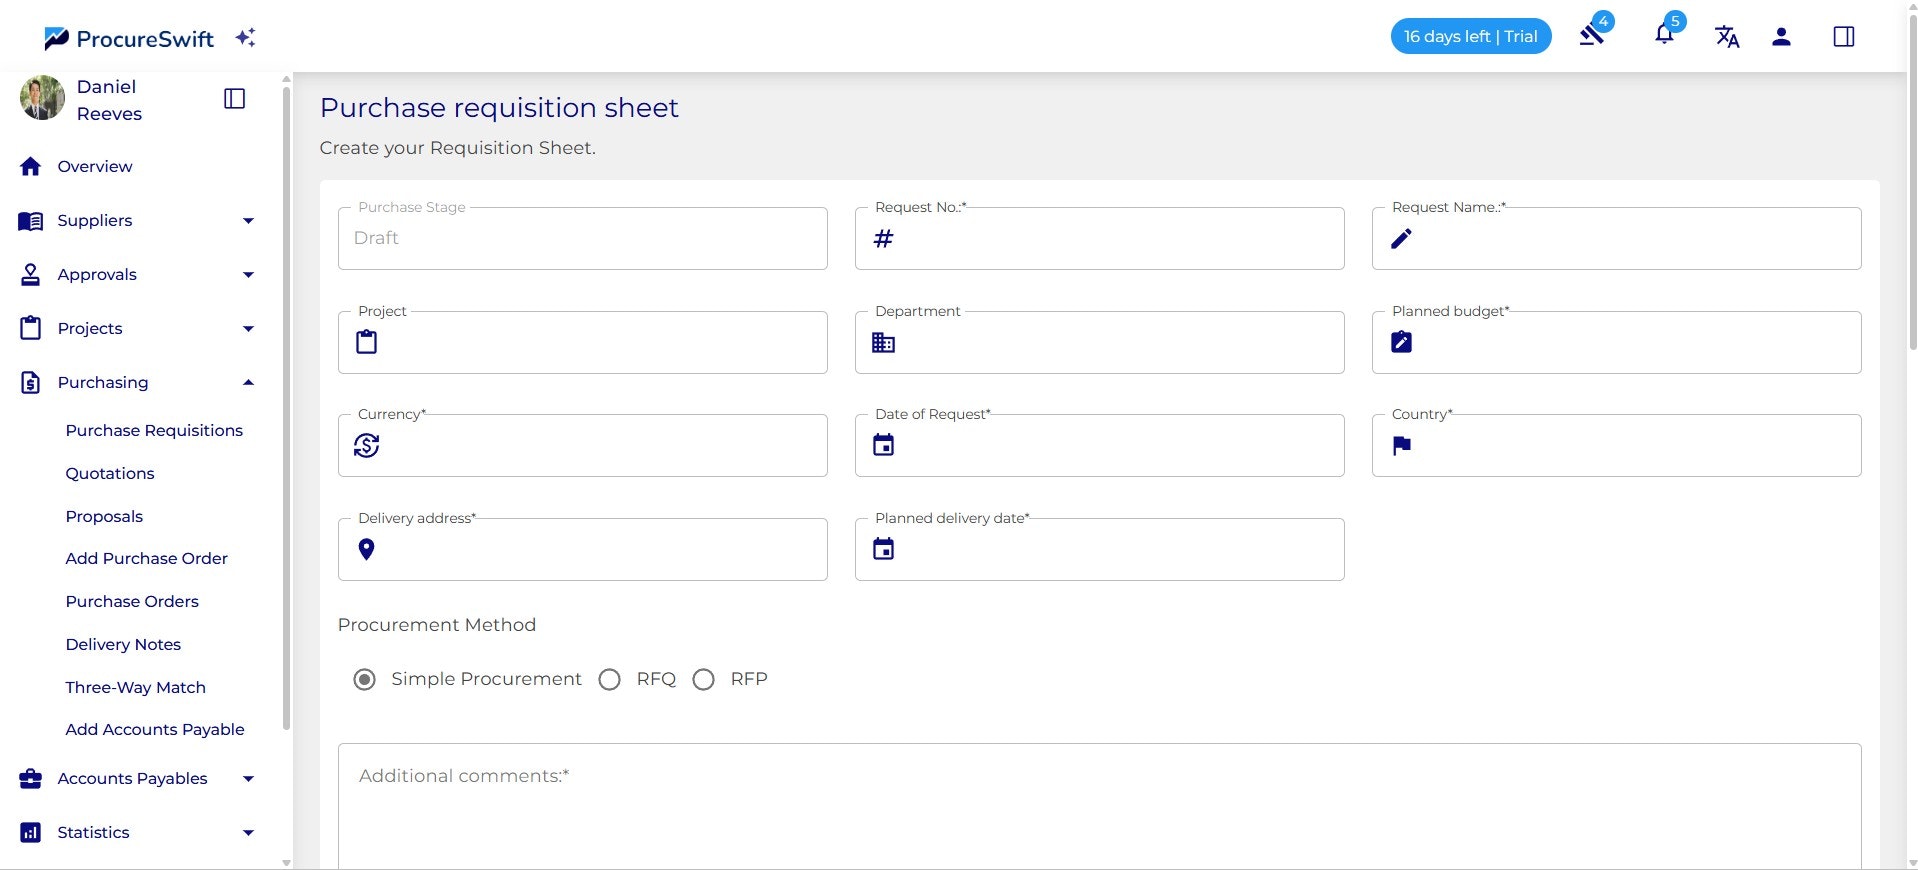The image size is (1918, 870).
Task: Click the Purchase Stage Draft field
Action: (583, 238)
